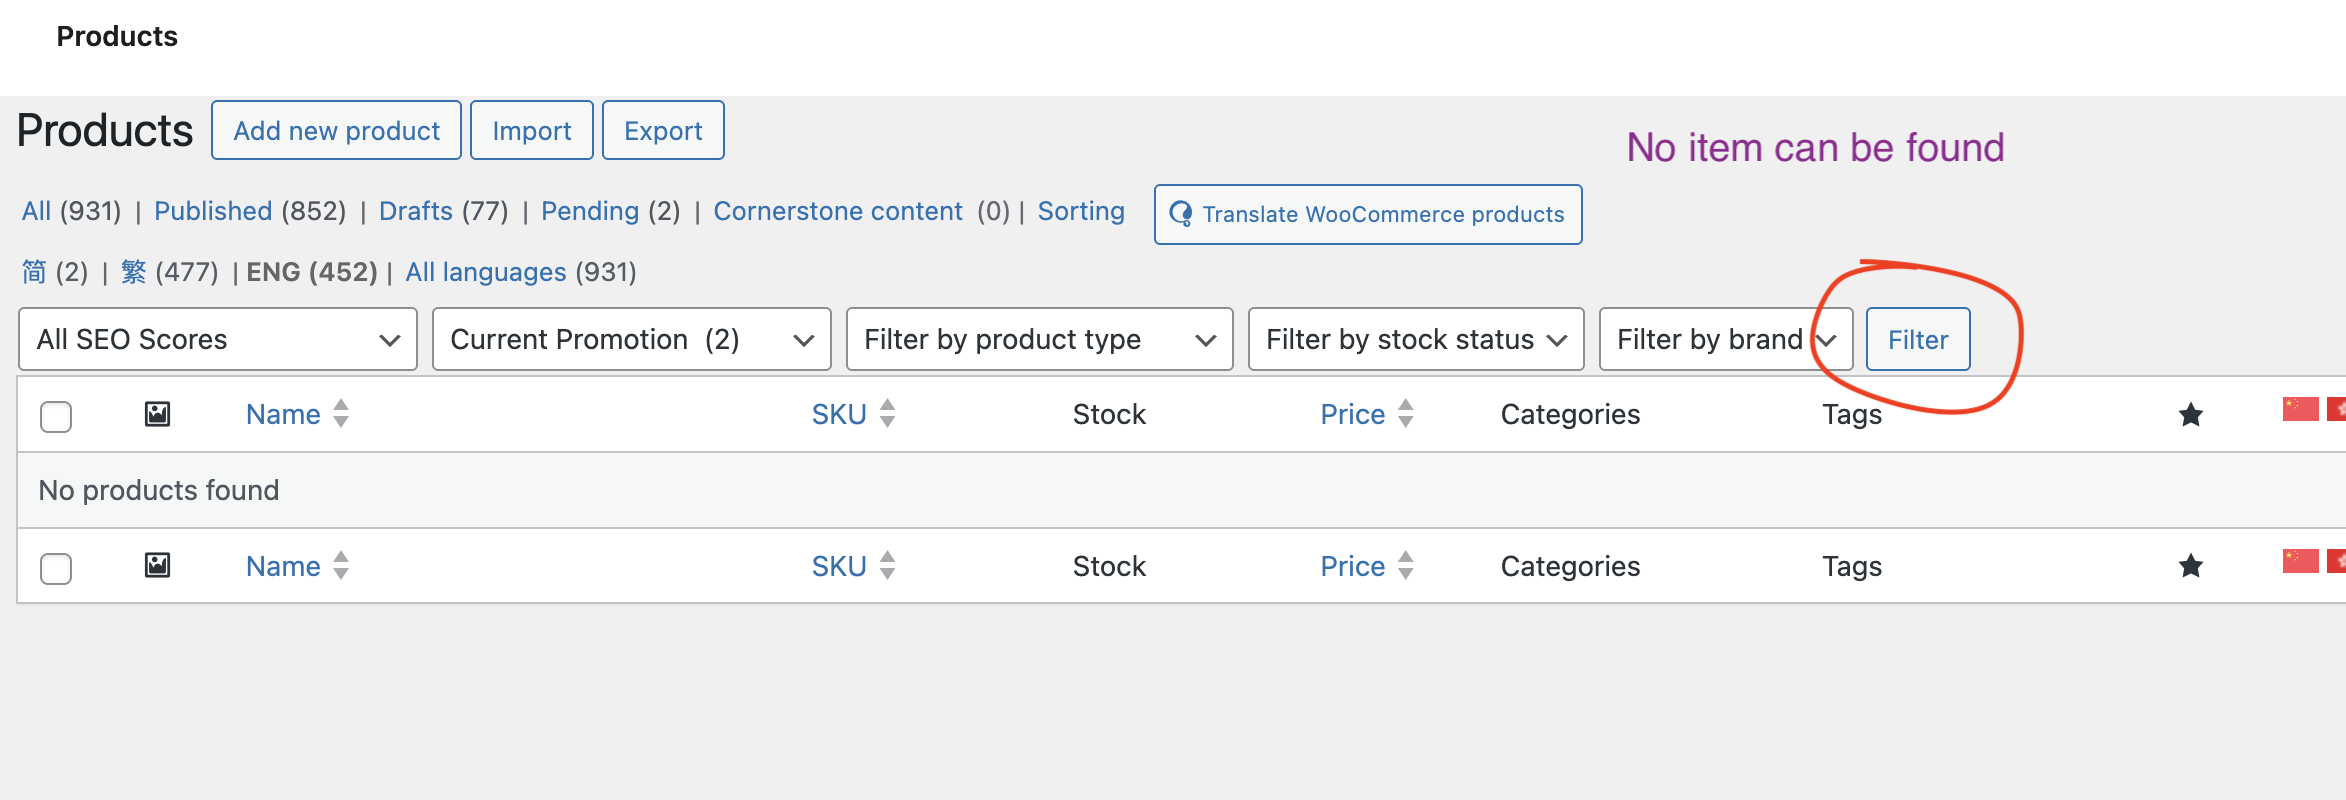Viewport: 2346px width, 800px height.
Task: Click Translate WooCommerce products button
Action: (1367, 214)
